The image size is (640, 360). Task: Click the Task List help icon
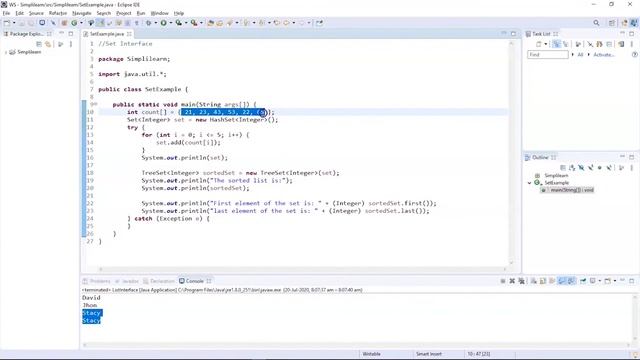pos(635,55)
